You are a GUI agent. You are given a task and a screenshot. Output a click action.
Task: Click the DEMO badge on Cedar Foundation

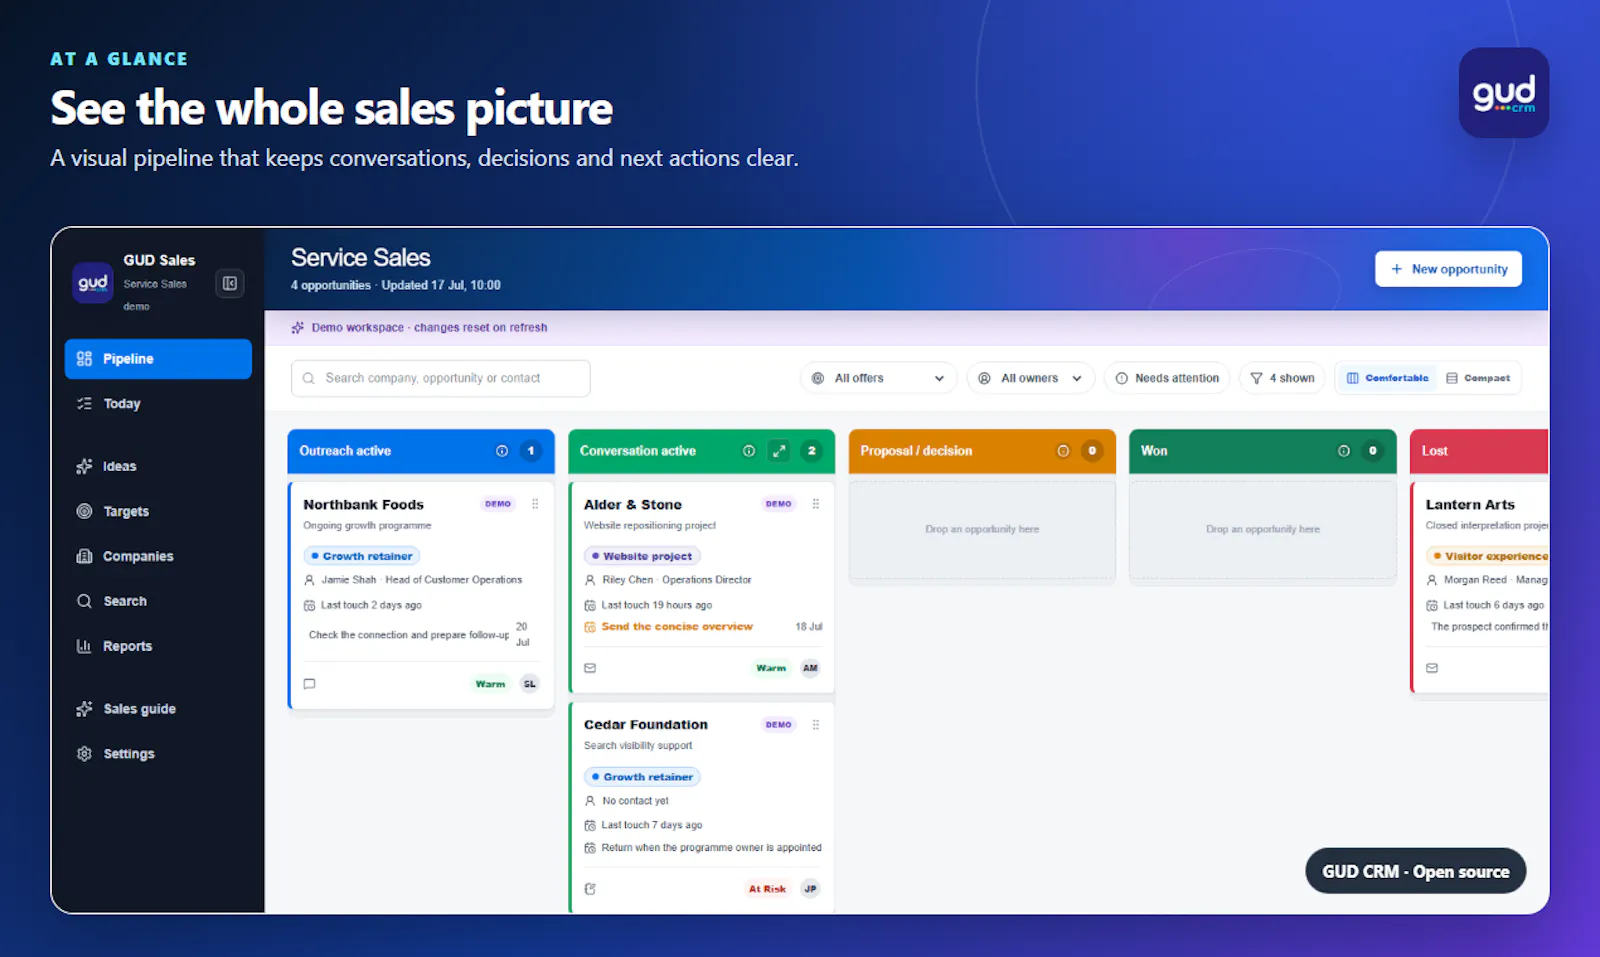(779, 725)
